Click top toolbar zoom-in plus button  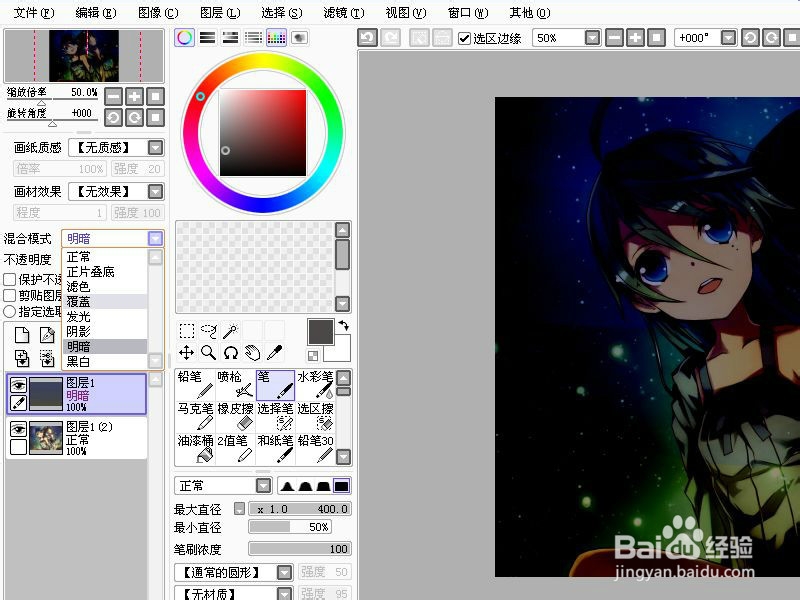(x=635, y=38)
